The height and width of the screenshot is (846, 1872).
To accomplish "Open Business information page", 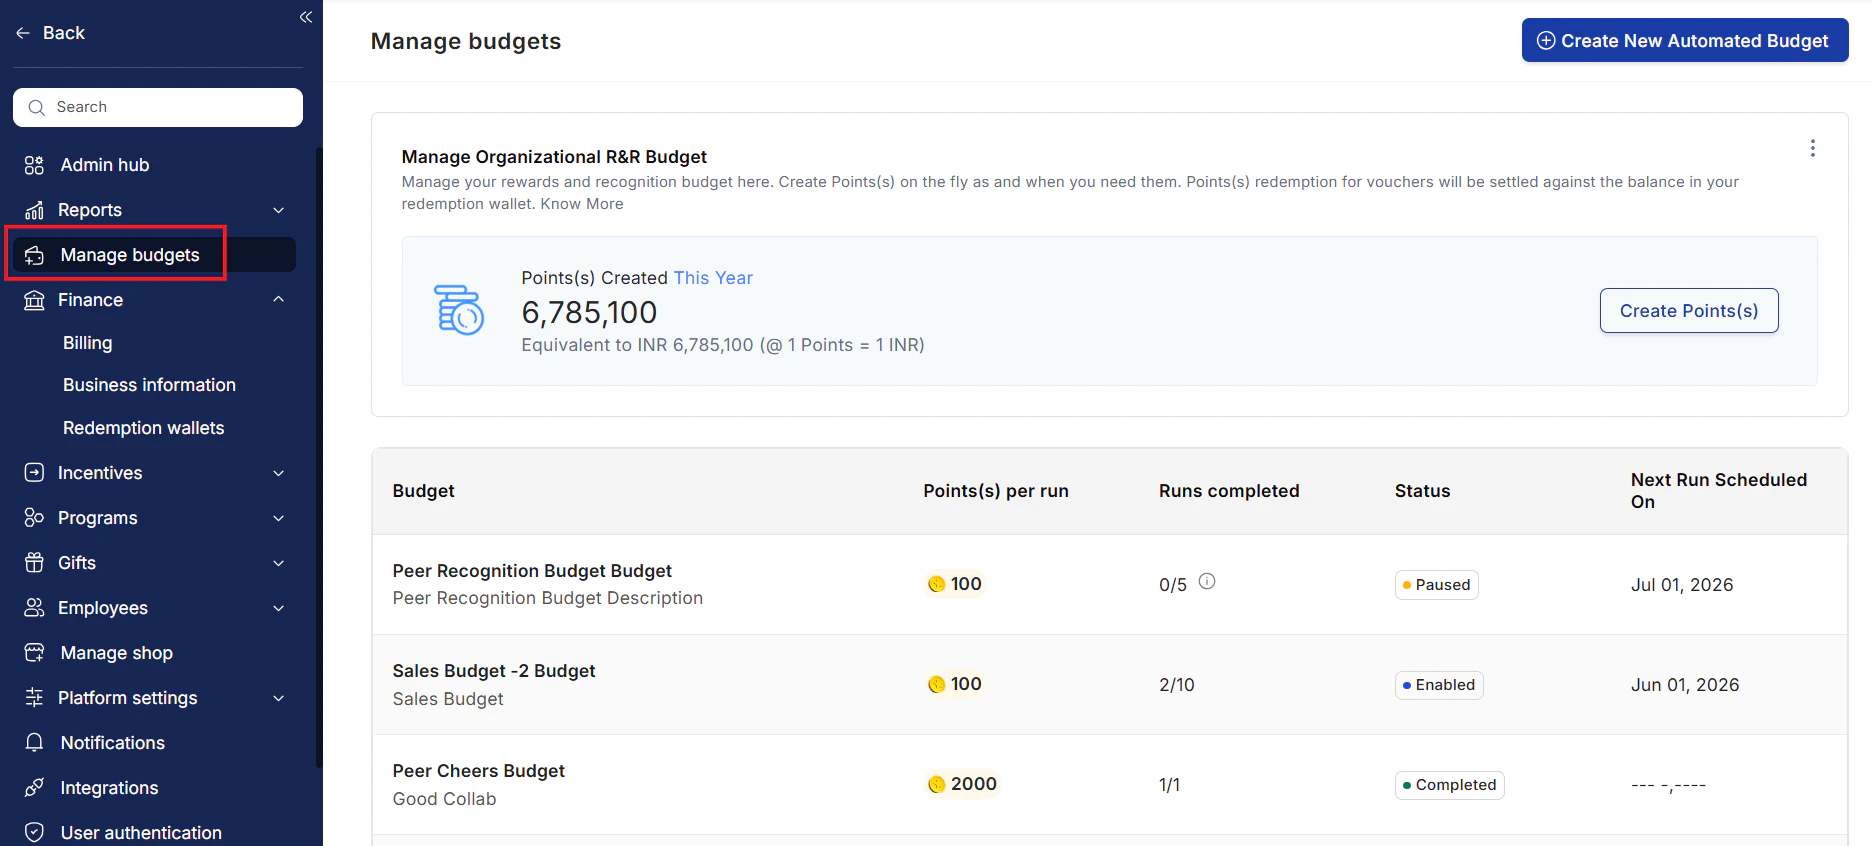I will 149,385.
